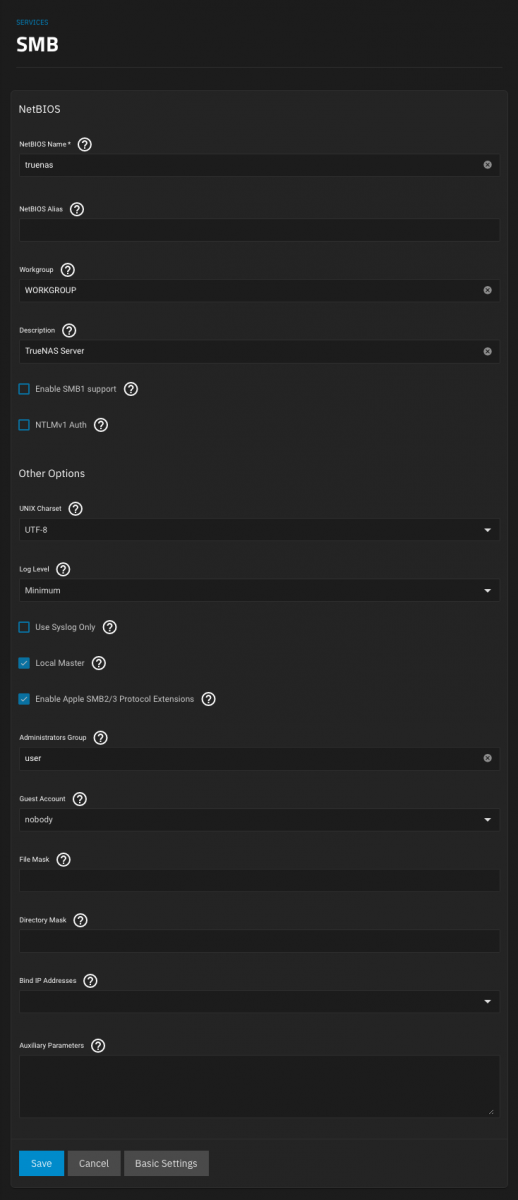Click help icon beside Bind IP Addresses
The width and height of the screenshot is (518, 1200).
(x=90, y=981)
